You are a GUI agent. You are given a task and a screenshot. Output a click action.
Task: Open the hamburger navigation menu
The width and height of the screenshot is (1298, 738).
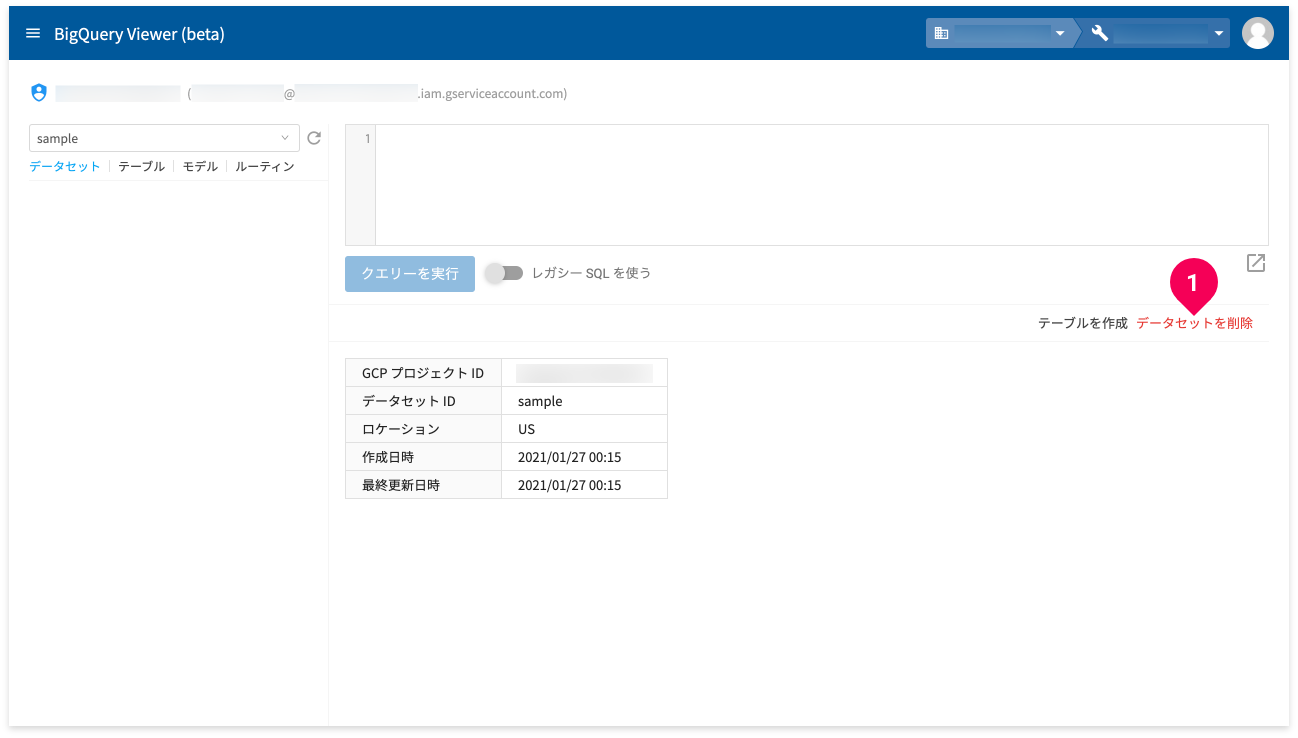(x=33, y=33)
